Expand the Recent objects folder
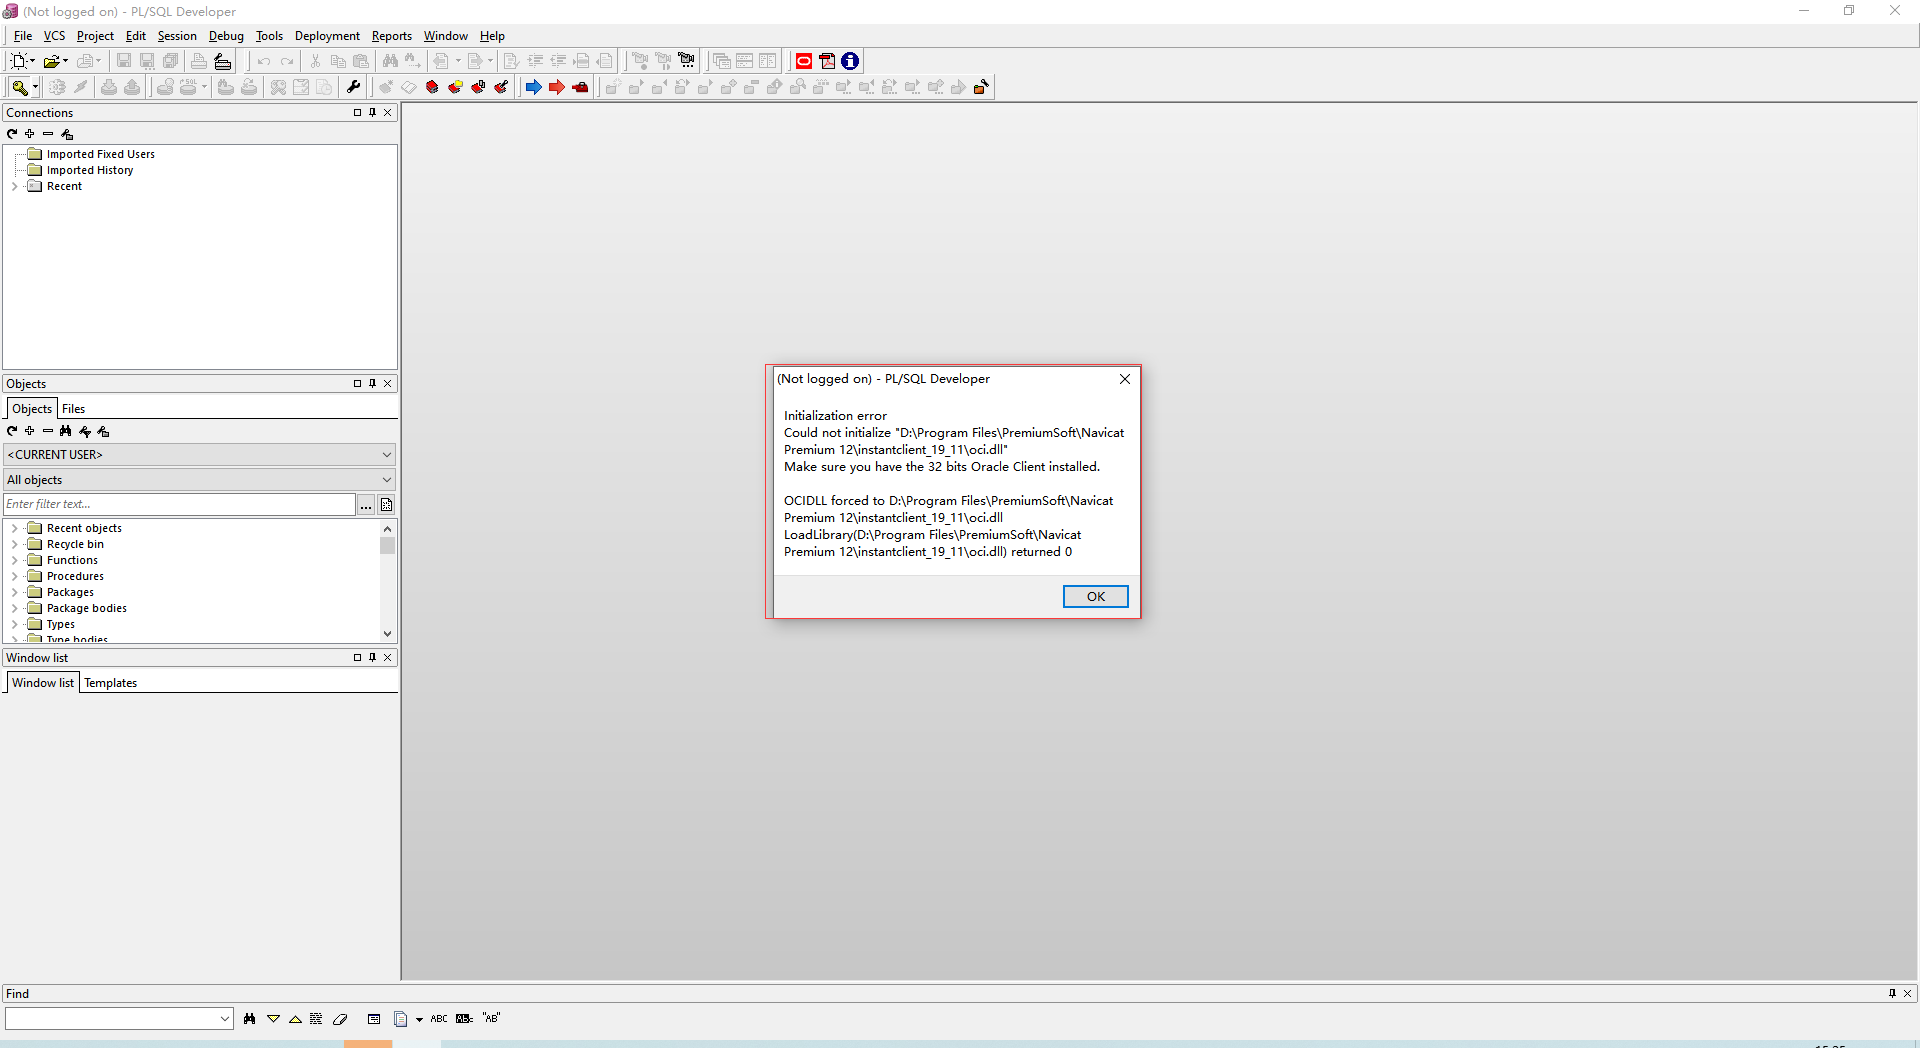 15,529
